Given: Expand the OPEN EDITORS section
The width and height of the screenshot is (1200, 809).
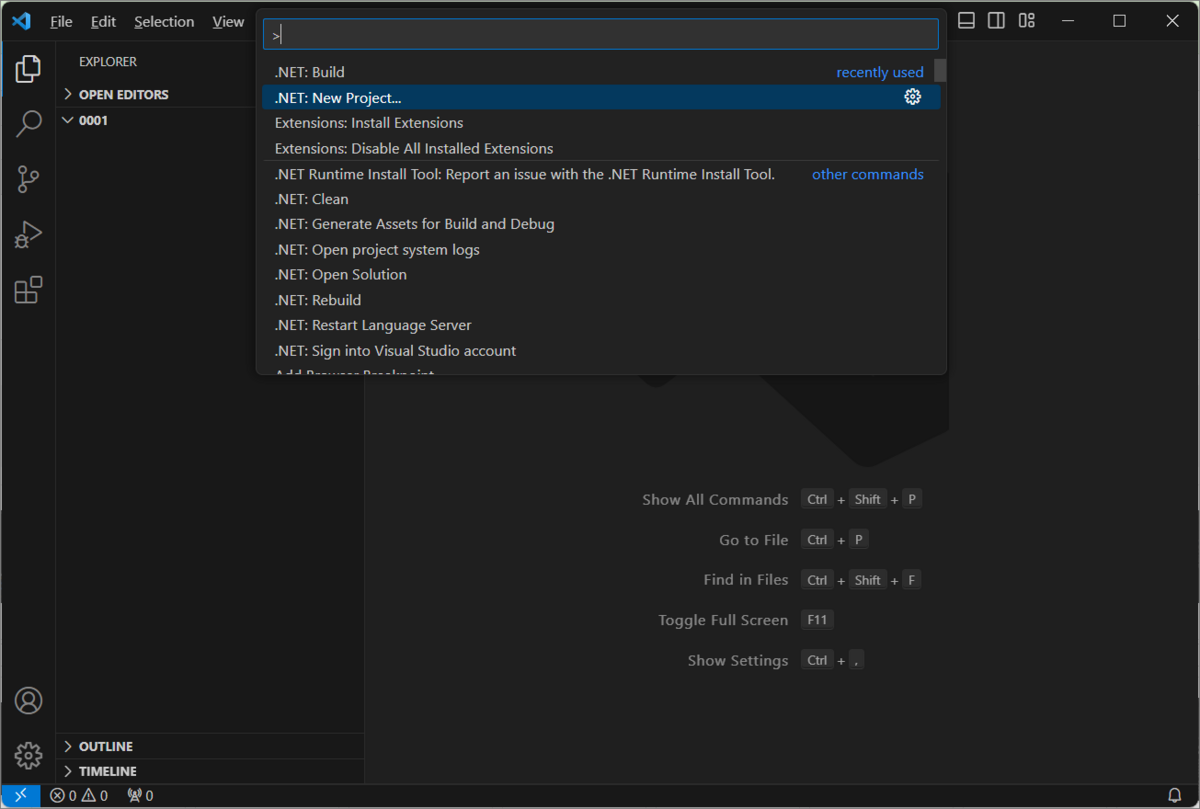Looking at the screenshot, I should [x=210, y=94].
